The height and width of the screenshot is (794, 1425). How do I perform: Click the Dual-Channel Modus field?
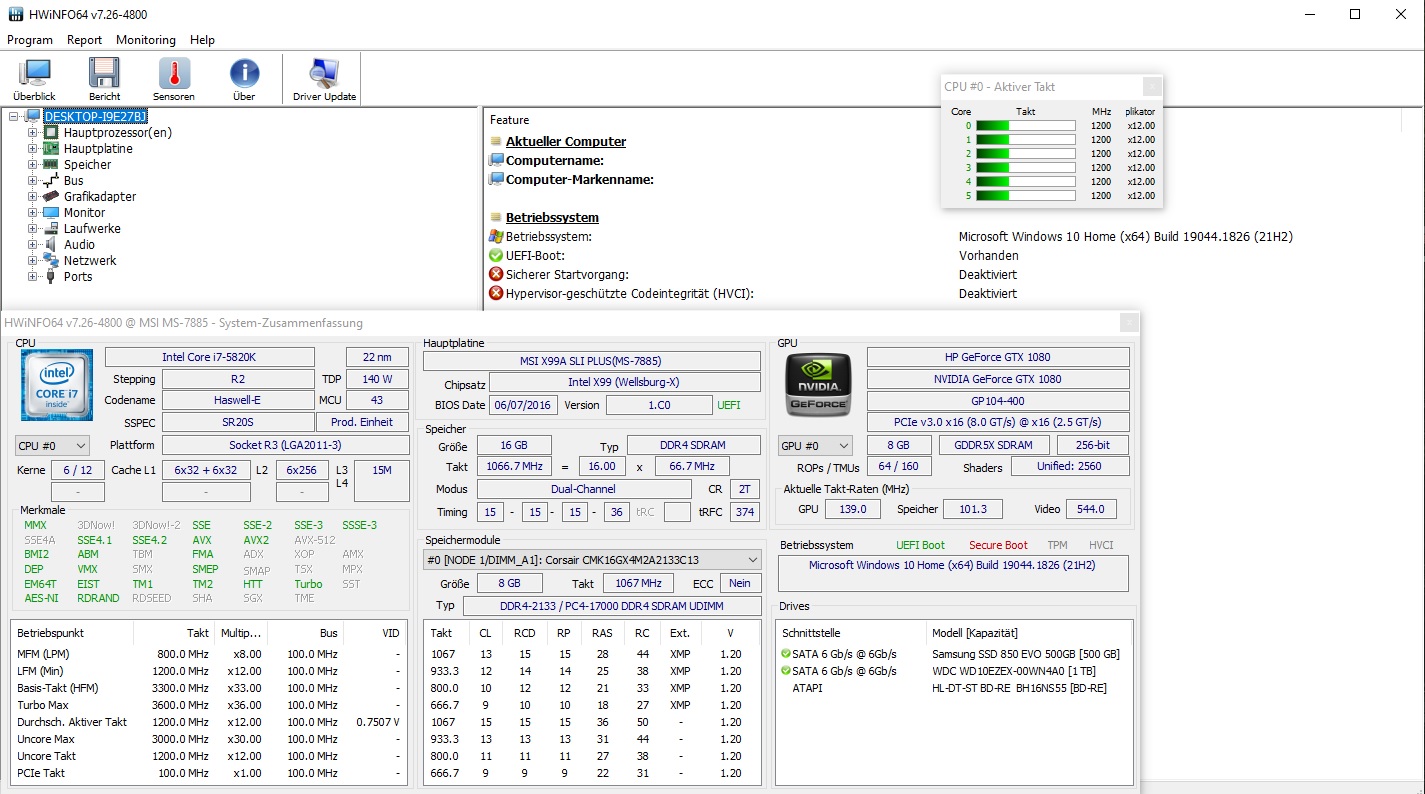tap(584, 489)
